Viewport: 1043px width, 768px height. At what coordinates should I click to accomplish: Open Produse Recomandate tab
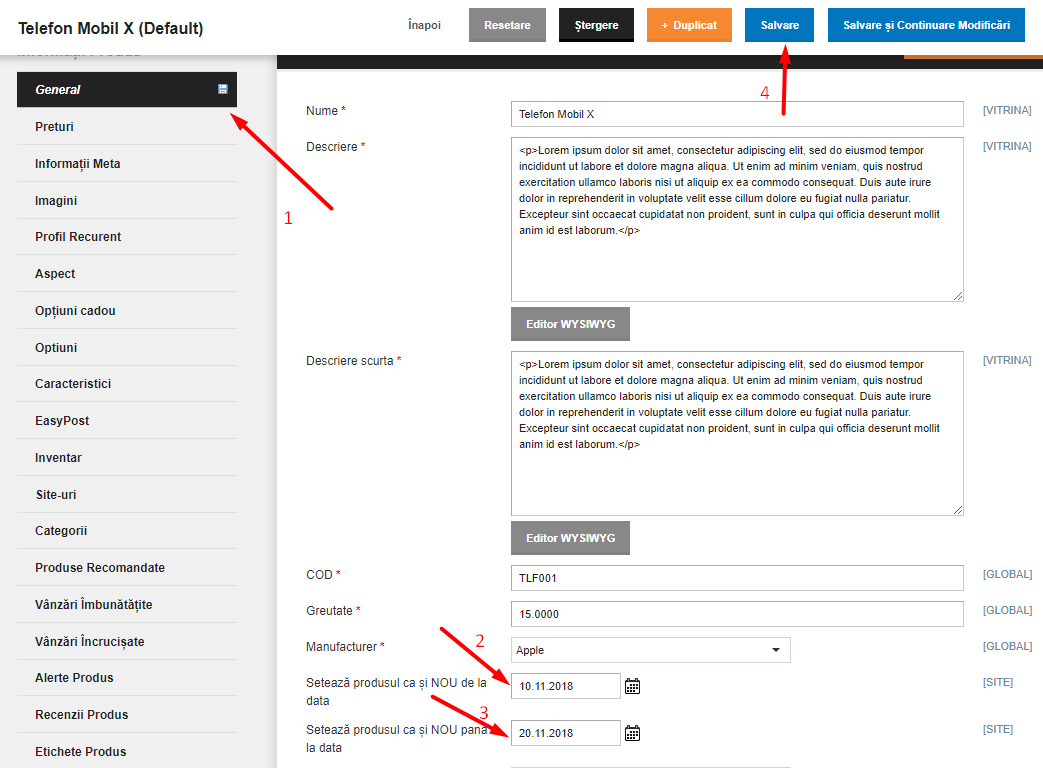coord(126,568)
